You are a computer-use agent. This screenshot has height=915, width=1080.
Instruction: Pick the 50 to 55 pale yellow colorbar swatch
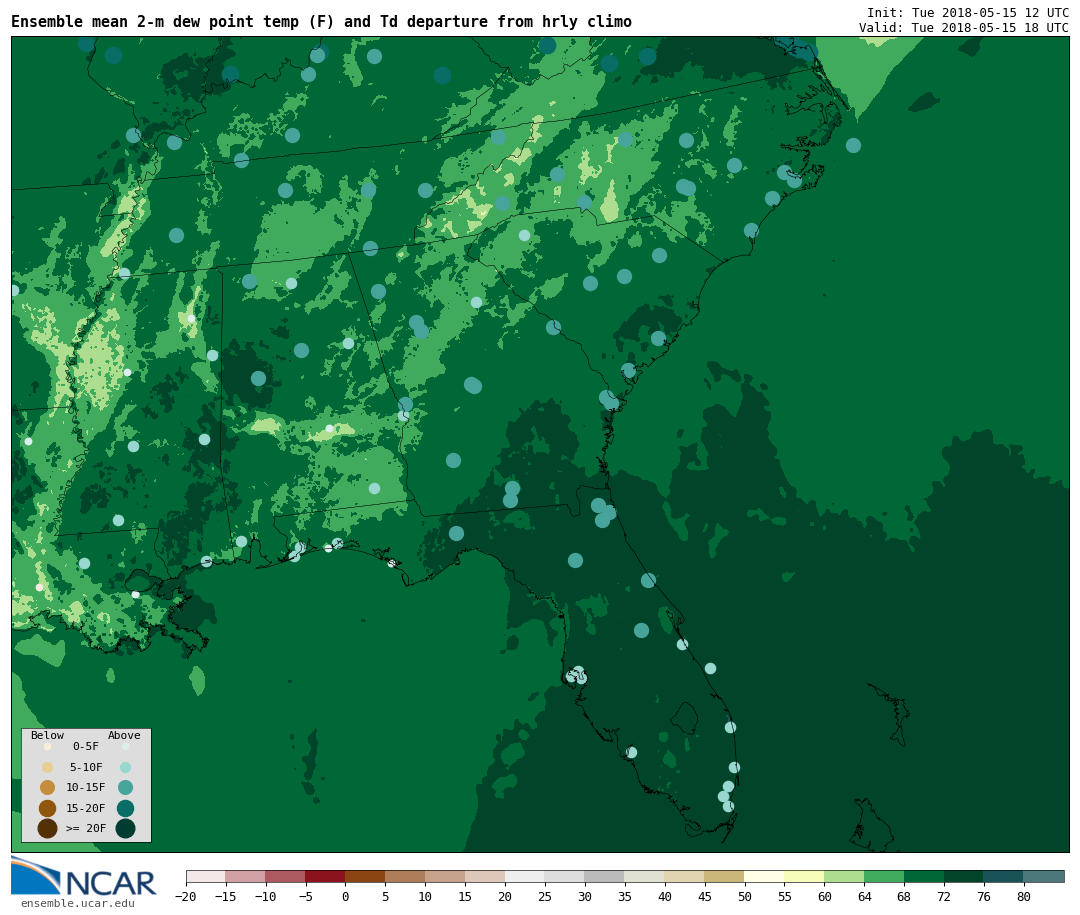coord(765,876)
